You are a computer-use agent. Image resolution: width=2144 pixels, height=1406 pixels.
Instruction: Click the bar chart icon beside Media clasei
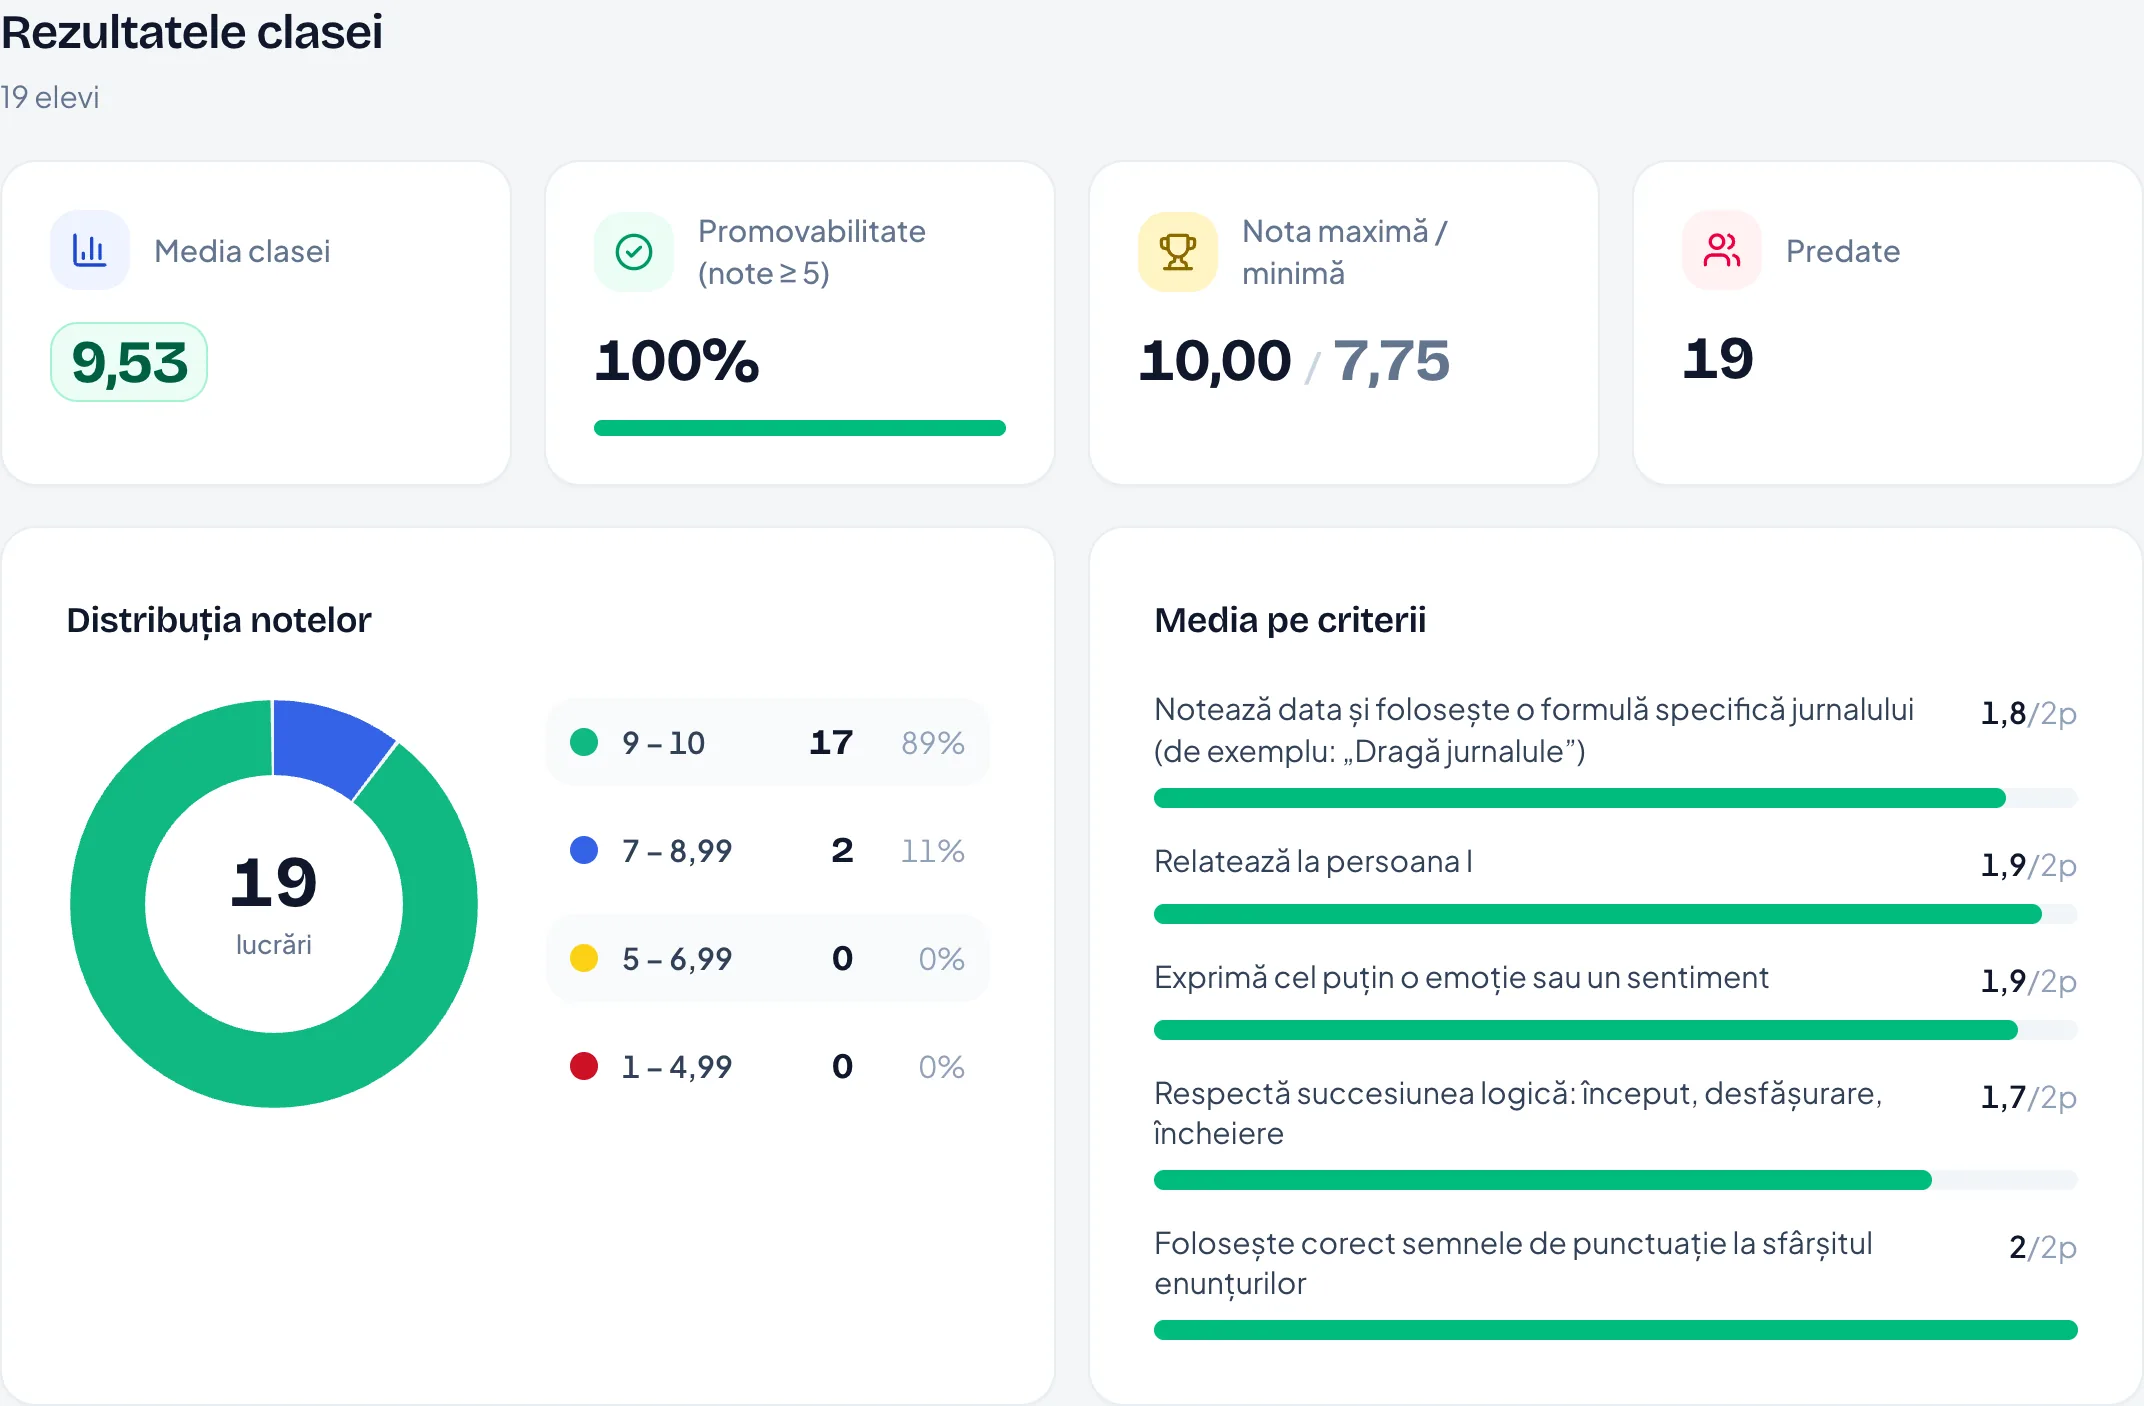[90, 250]
